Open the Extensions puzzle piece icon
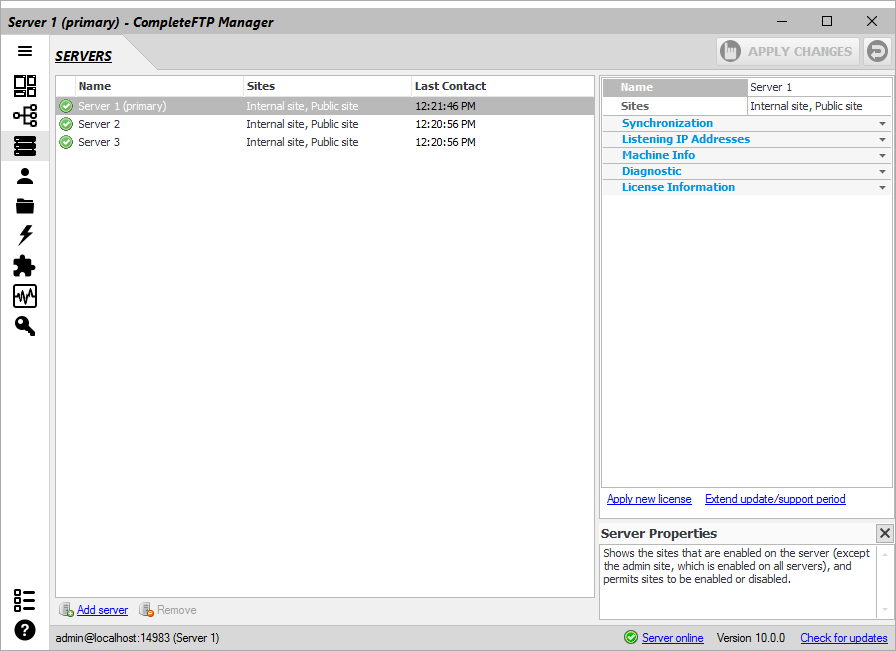The image size is (896, 651). 24,266
